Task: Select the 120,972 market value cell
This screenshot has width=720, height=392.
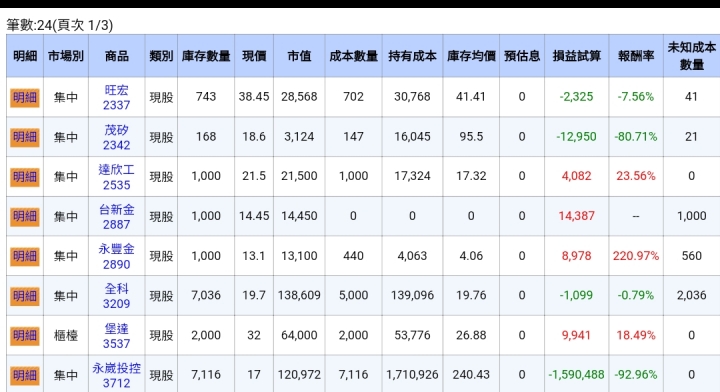Action: tap(299, 375)
